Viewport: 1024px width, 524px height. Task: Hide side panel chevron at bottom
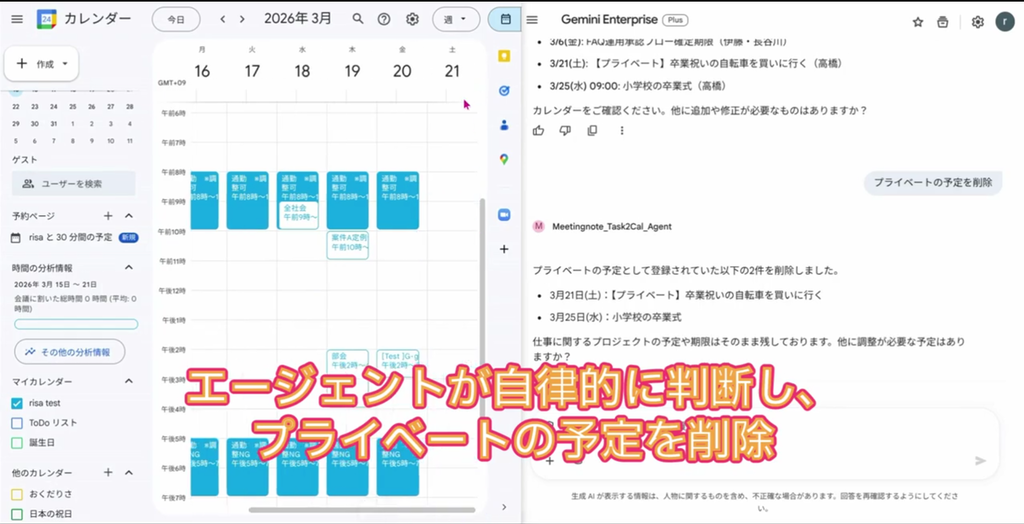pos(504,507)
